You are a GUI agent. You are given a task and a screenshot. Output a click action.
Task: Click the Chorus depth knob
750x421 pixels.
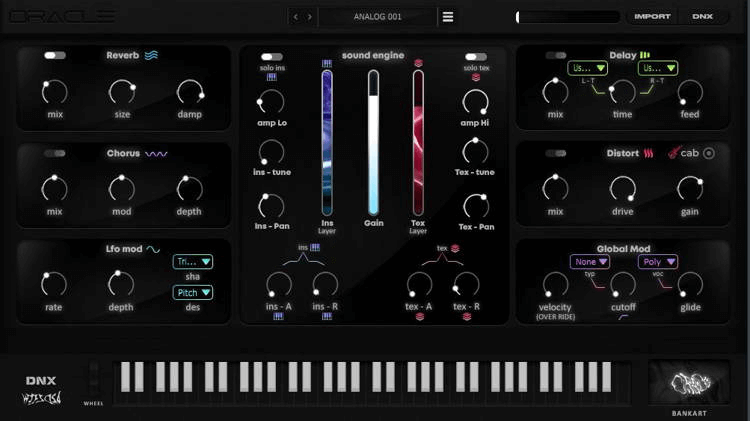point(189,189)
